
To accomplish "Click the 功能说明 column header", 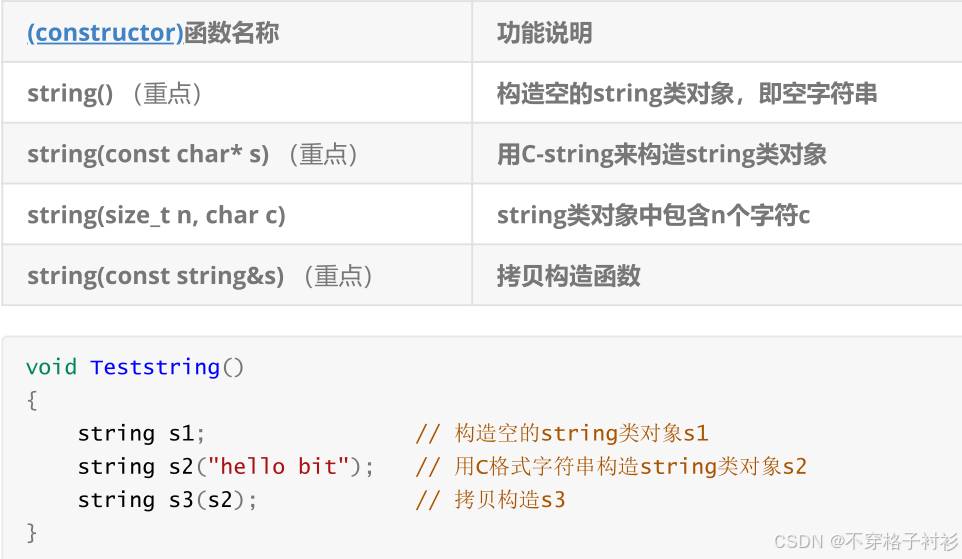I will tap(544, 33).
